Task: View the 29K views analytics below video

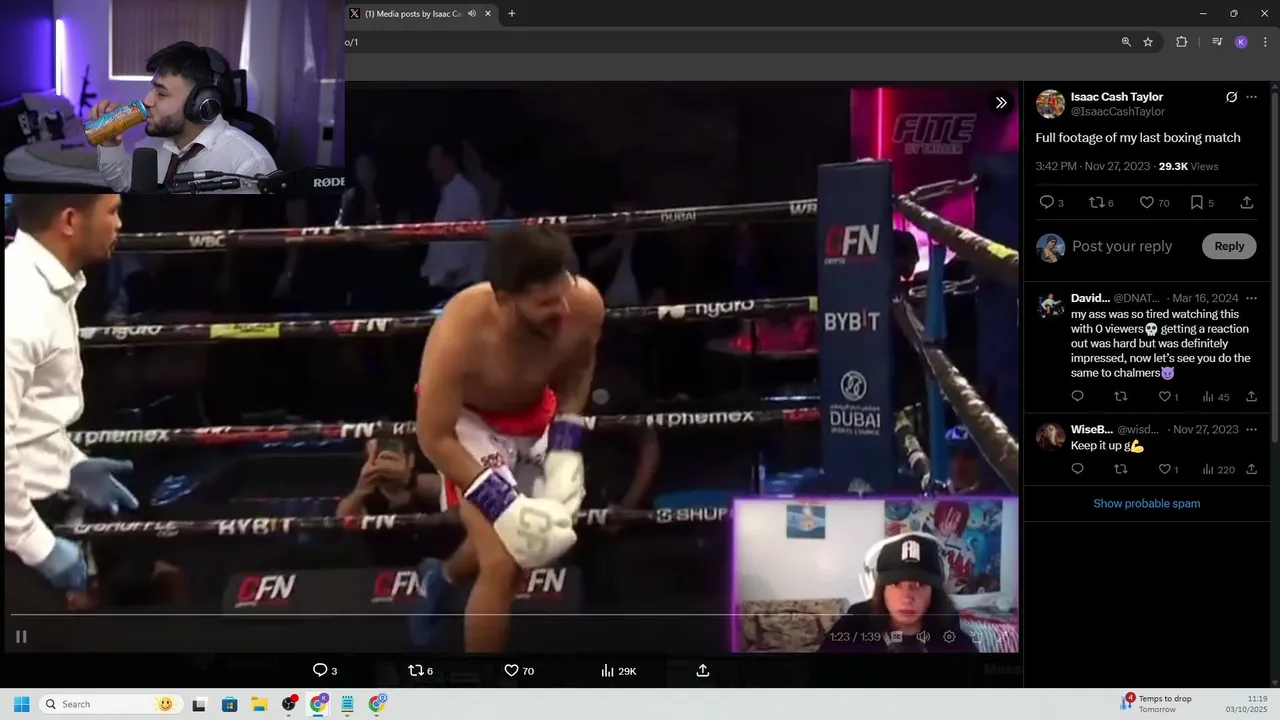Action: [x=618, y=670]
